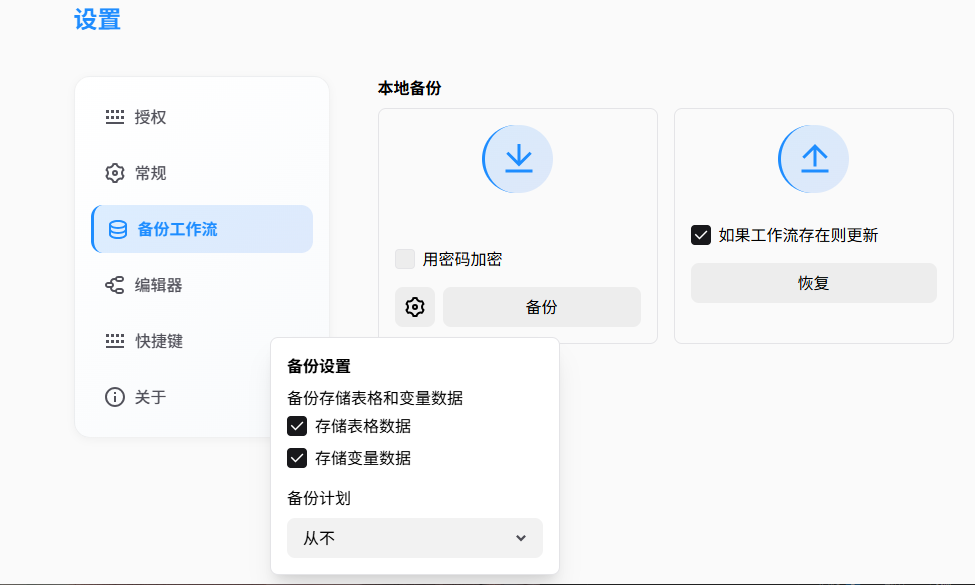Select the 编辑器 flow icon
The height and width of the screenshot is (585, 975).
(116, 285)
